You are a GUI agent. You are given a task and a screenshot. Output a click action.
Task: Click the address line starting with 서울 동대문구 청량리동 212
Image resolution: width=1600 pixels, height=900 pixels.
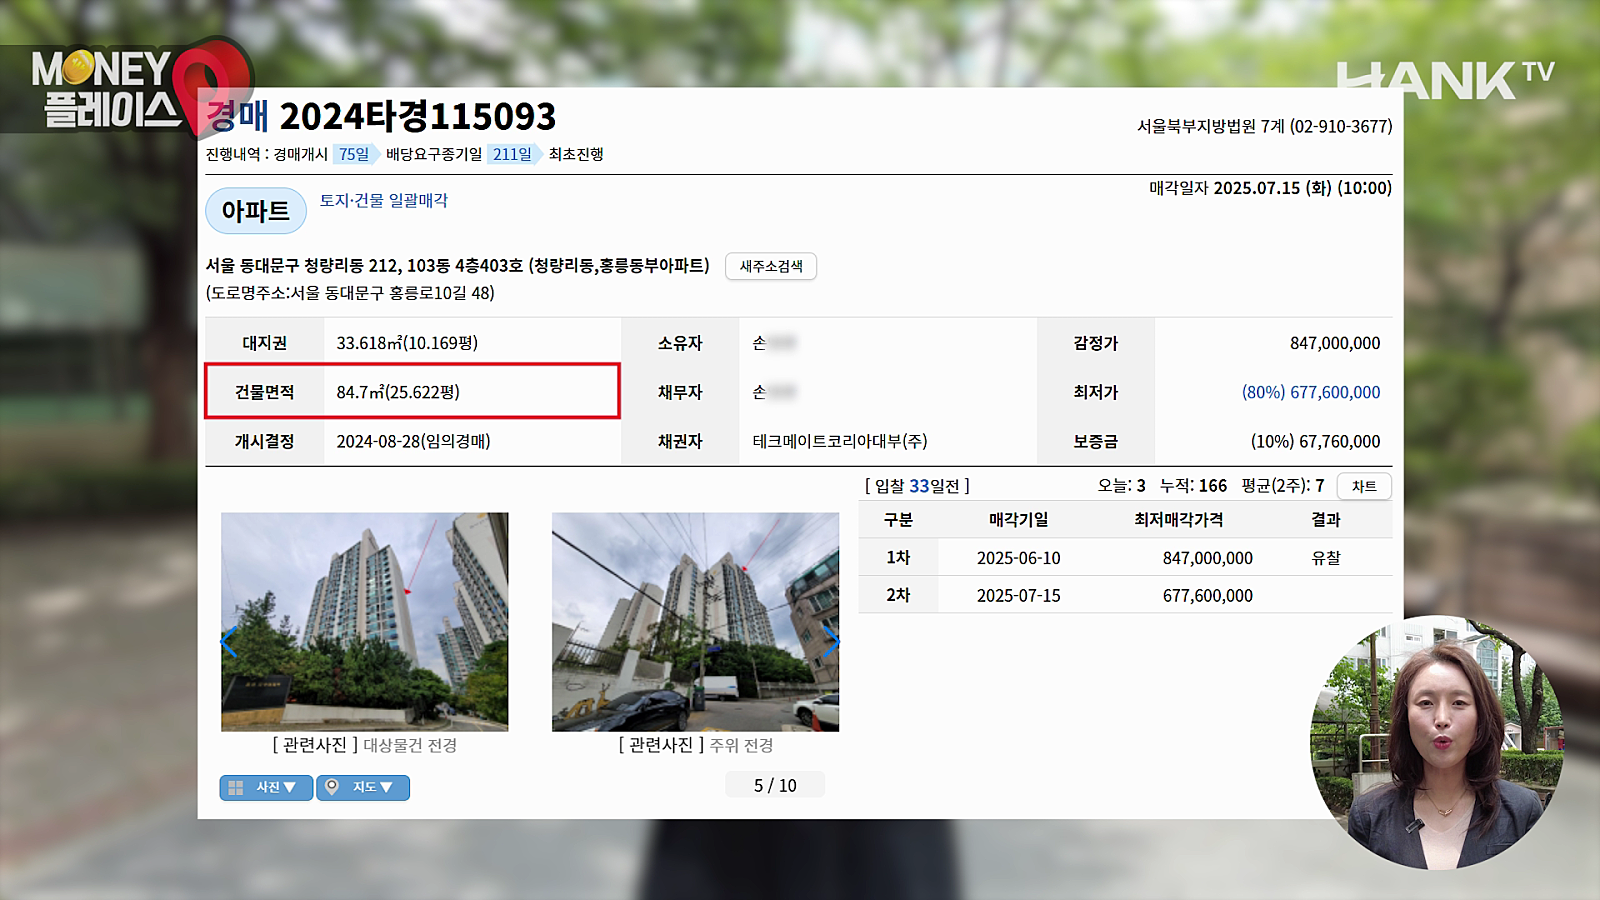457,265
